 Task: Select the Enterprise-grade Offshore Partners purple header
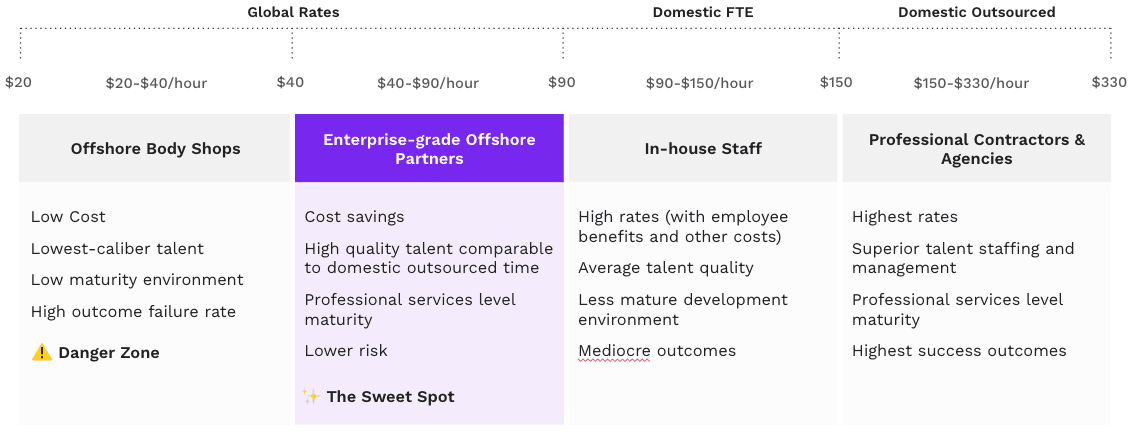click(x=430, y=149)
